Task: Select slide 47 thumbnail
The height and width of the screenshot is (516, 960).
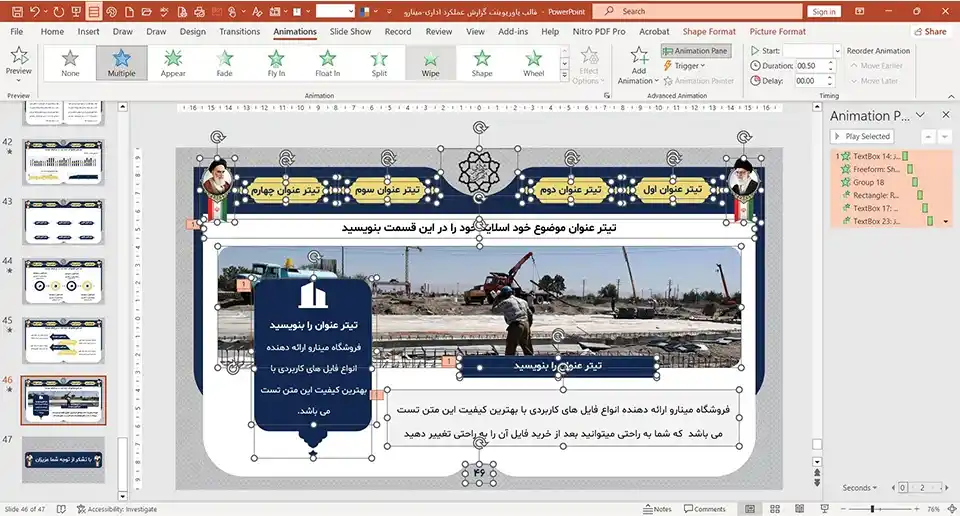Action: pos(64,460)
